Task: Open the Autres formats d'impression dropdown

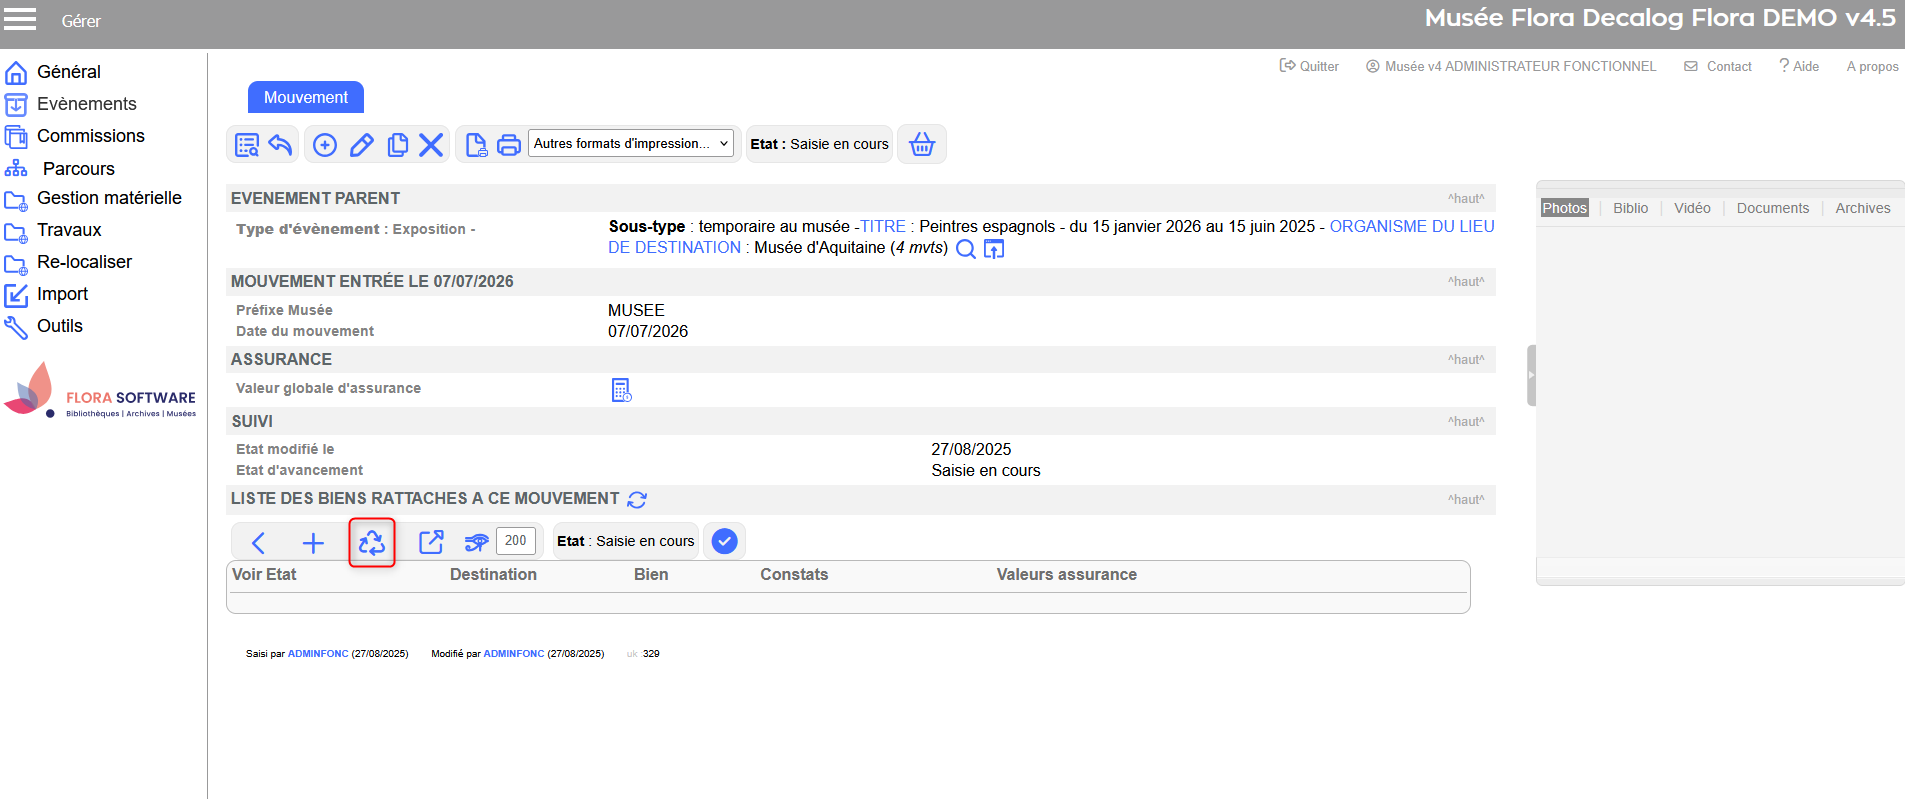Action: 630,144
